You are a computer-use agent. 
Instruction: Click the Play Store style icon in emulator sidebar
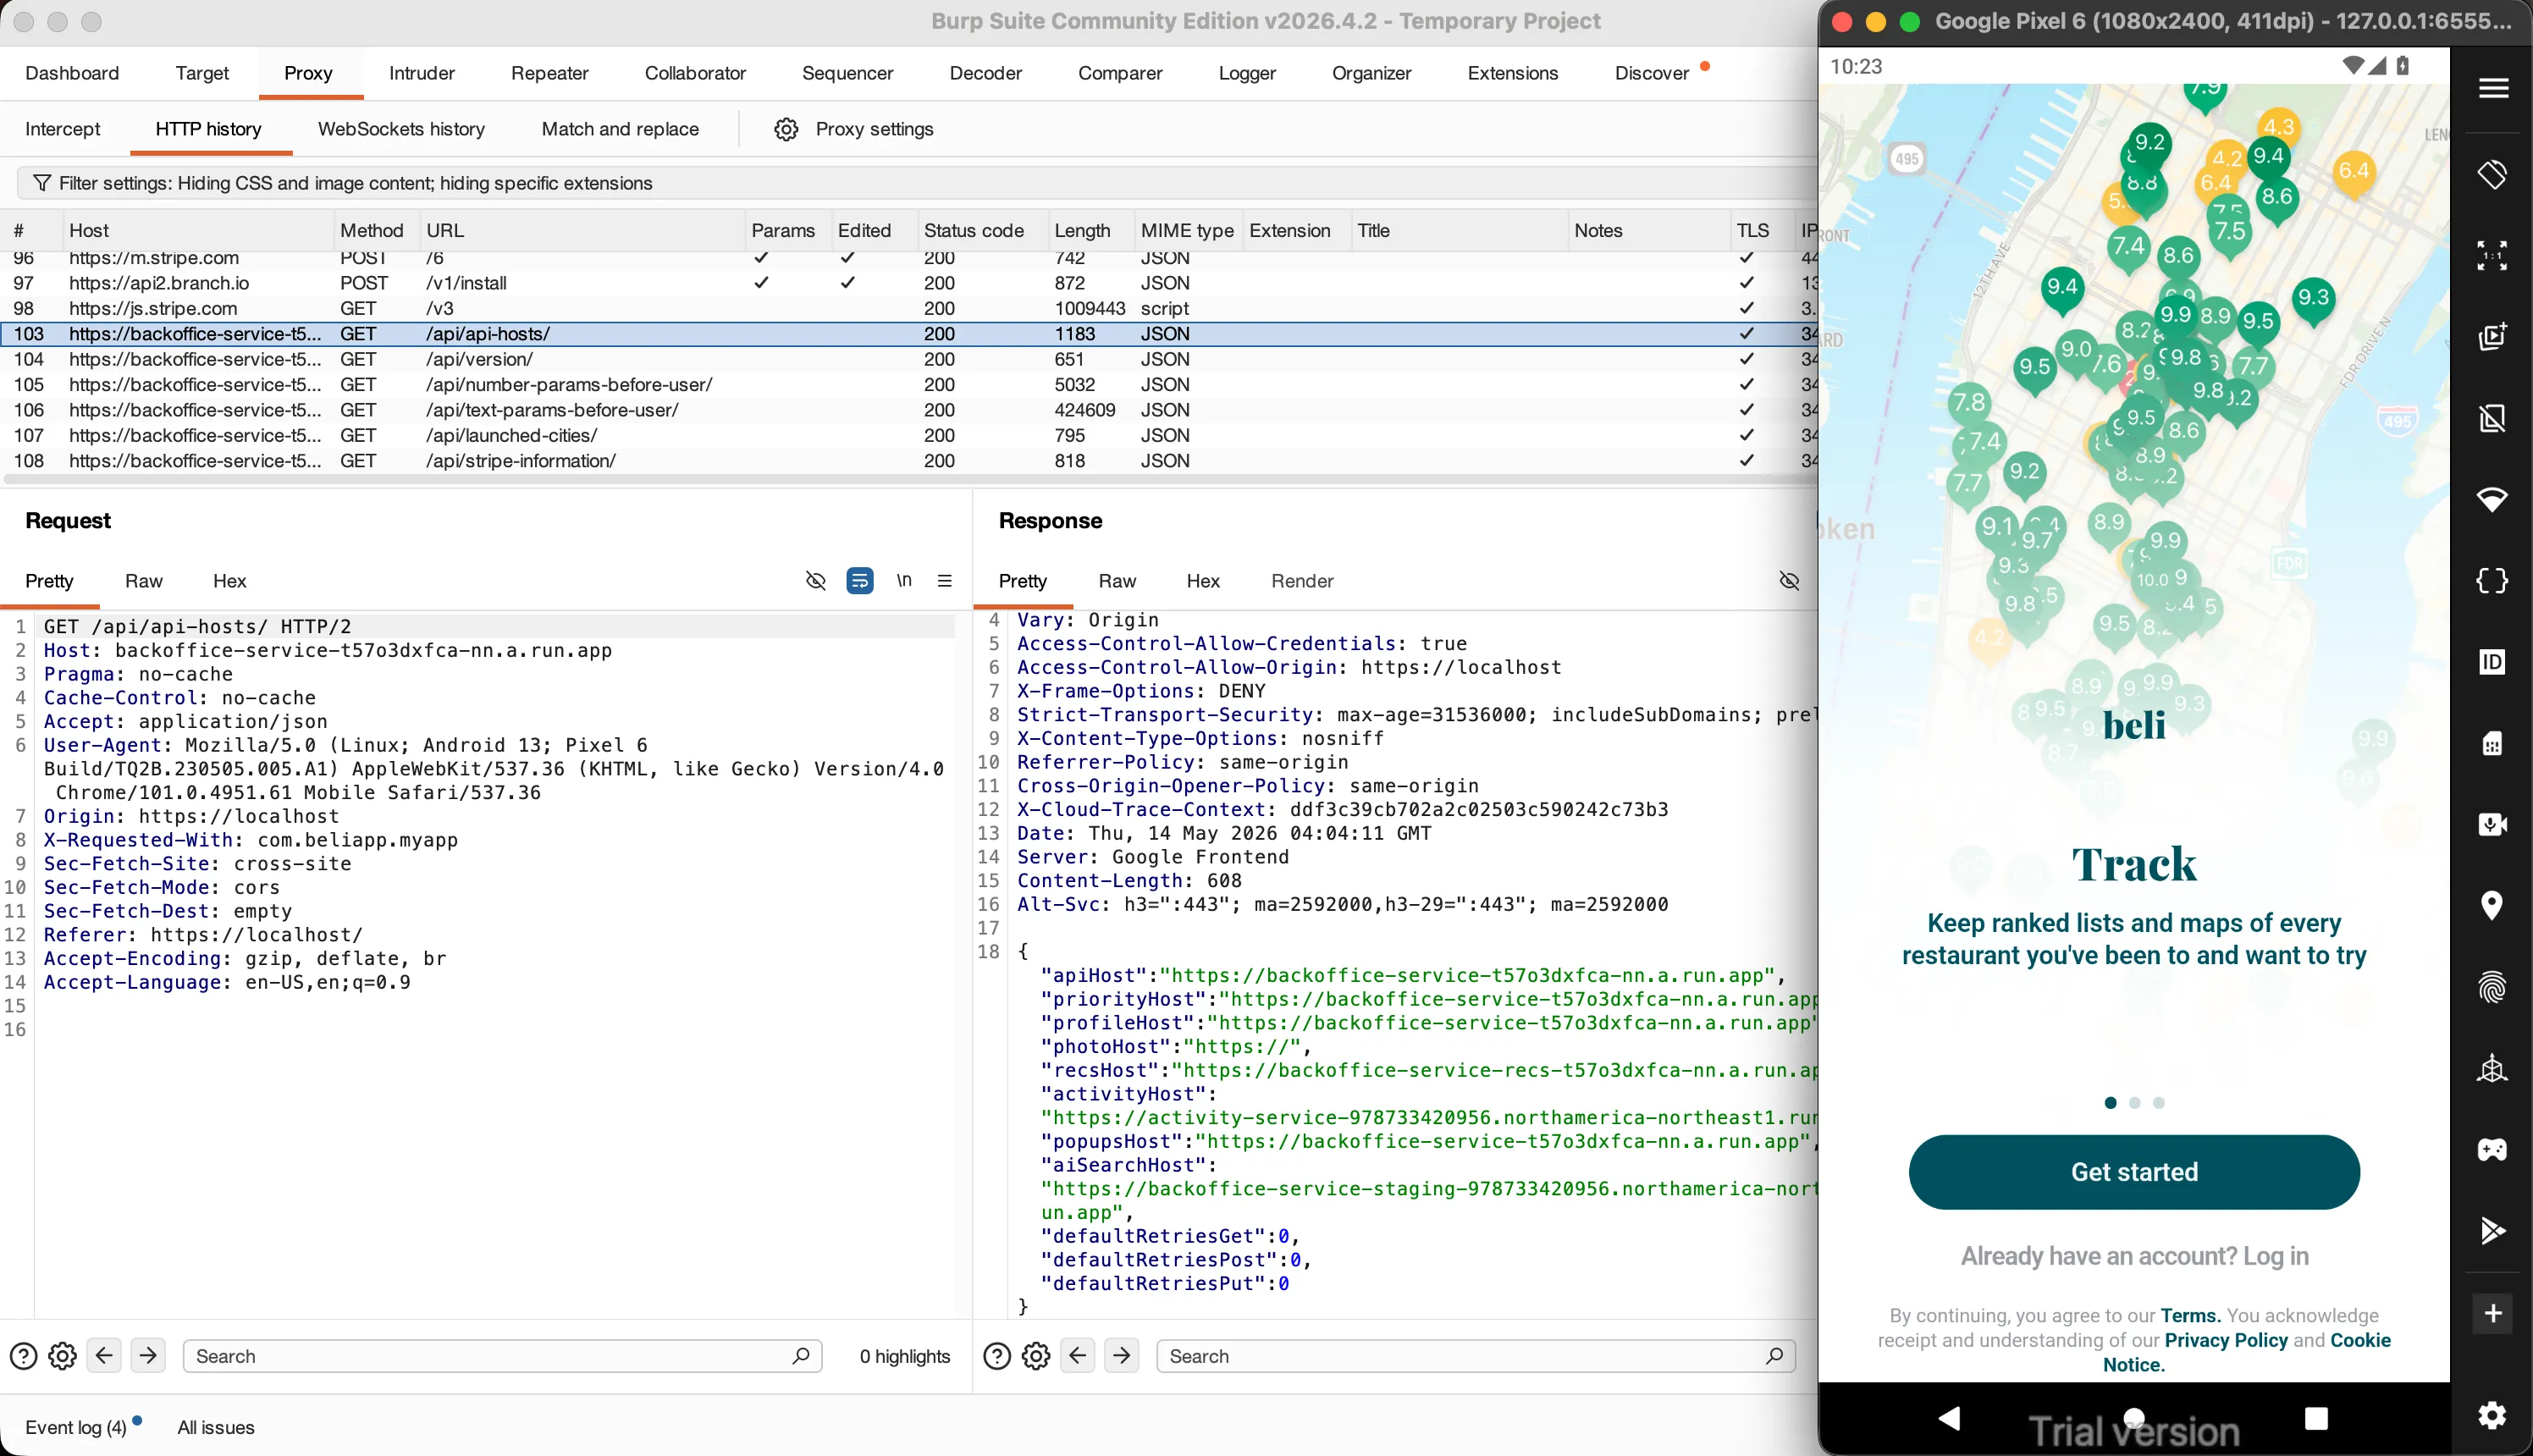click(x=2493, y=1231)
